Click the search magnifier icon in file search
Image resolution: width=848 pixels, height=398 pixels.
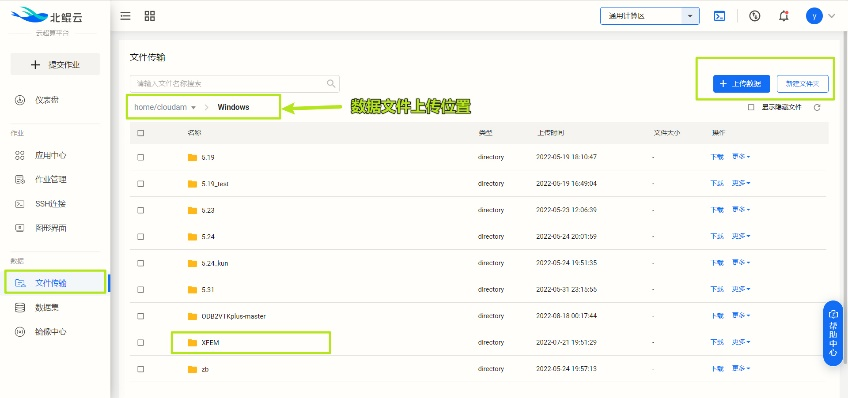click(x=331, y=84)
